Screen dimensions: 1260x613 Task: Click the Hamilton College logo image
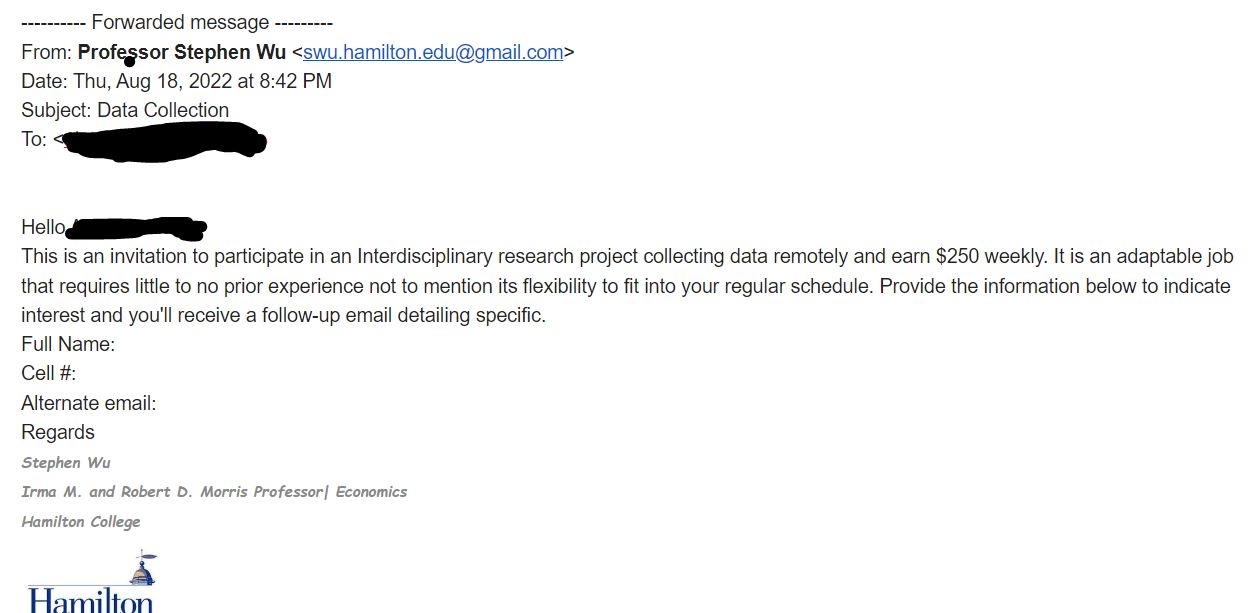pos(92,581)
